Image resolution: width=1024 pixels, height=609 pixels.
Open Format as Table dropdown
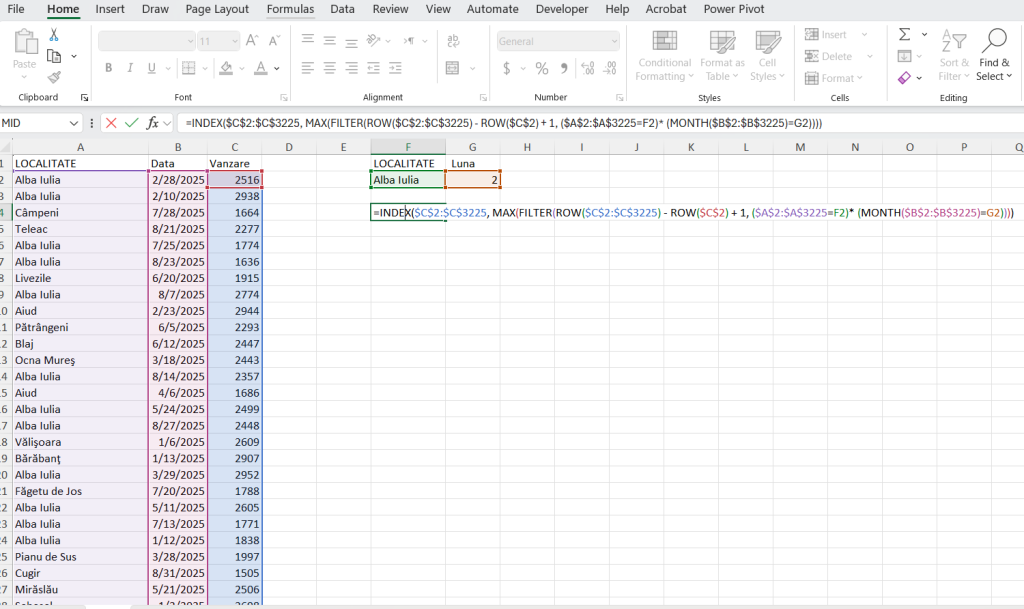pos(722,56)
